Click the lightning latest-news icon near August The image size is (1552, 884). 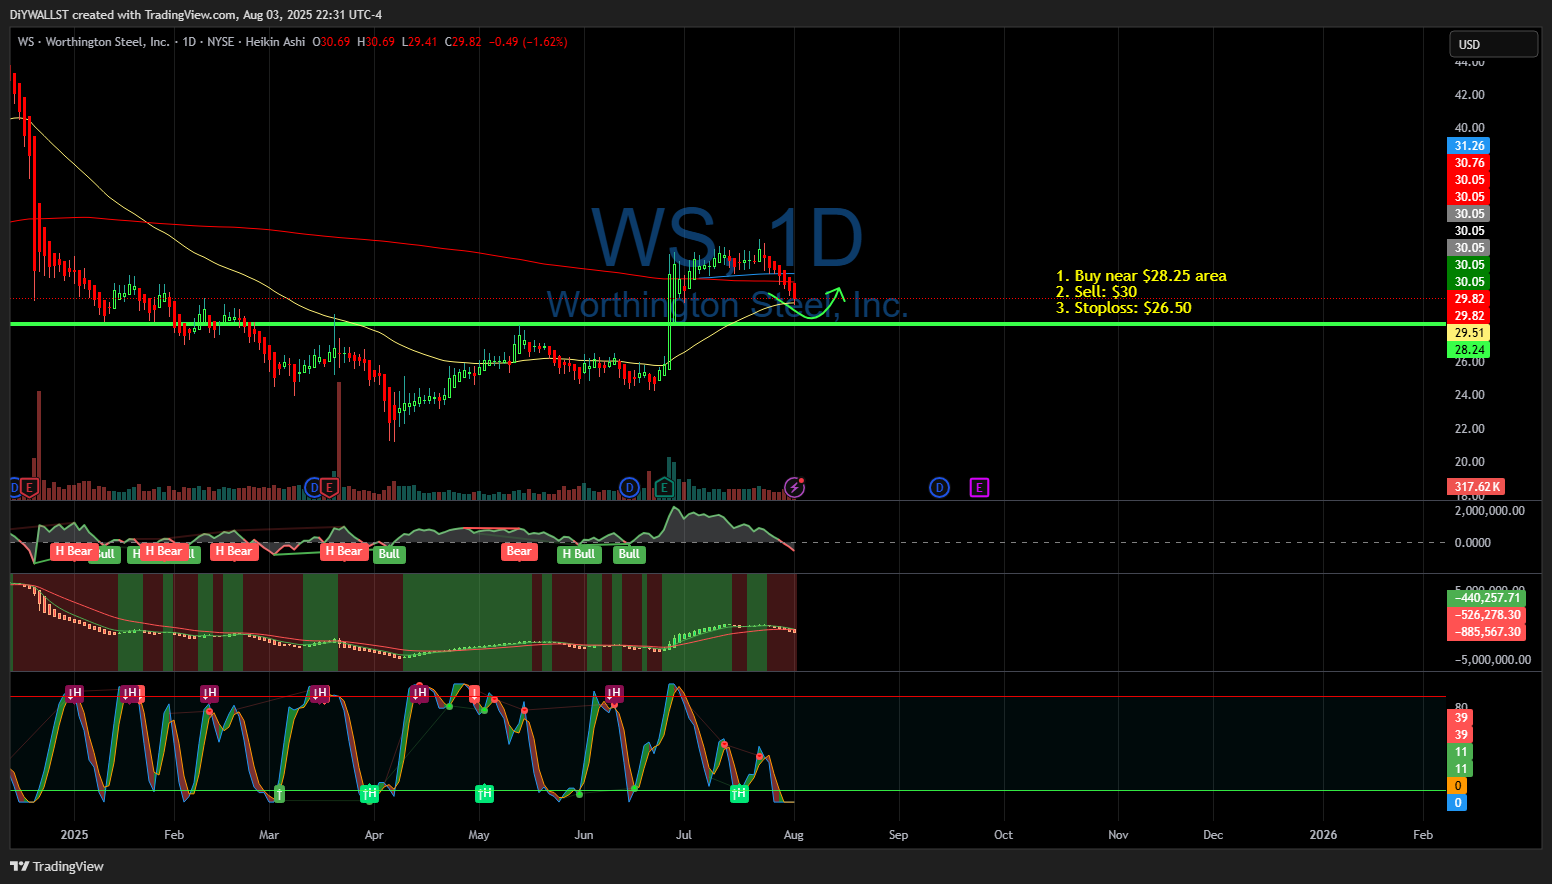click(794, 487)
